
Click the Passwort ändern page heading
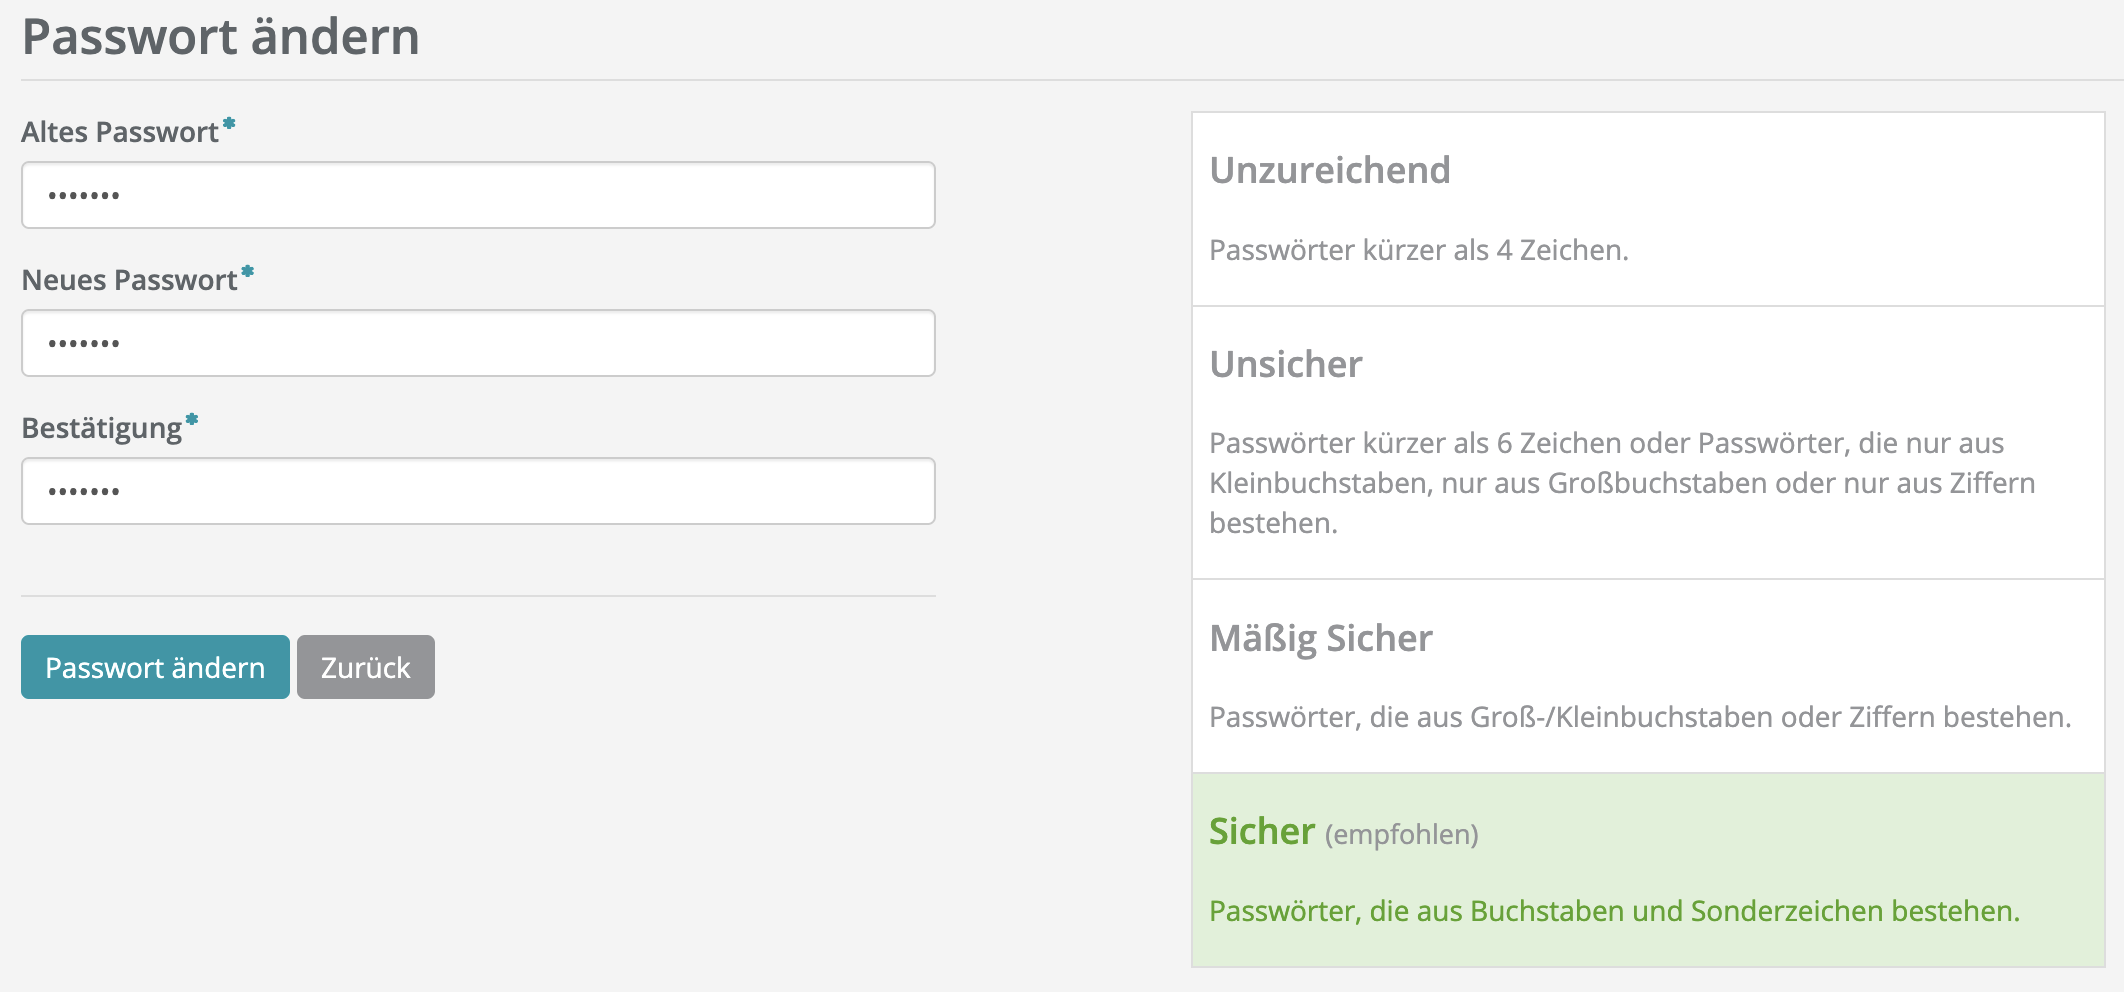(220, 37)
